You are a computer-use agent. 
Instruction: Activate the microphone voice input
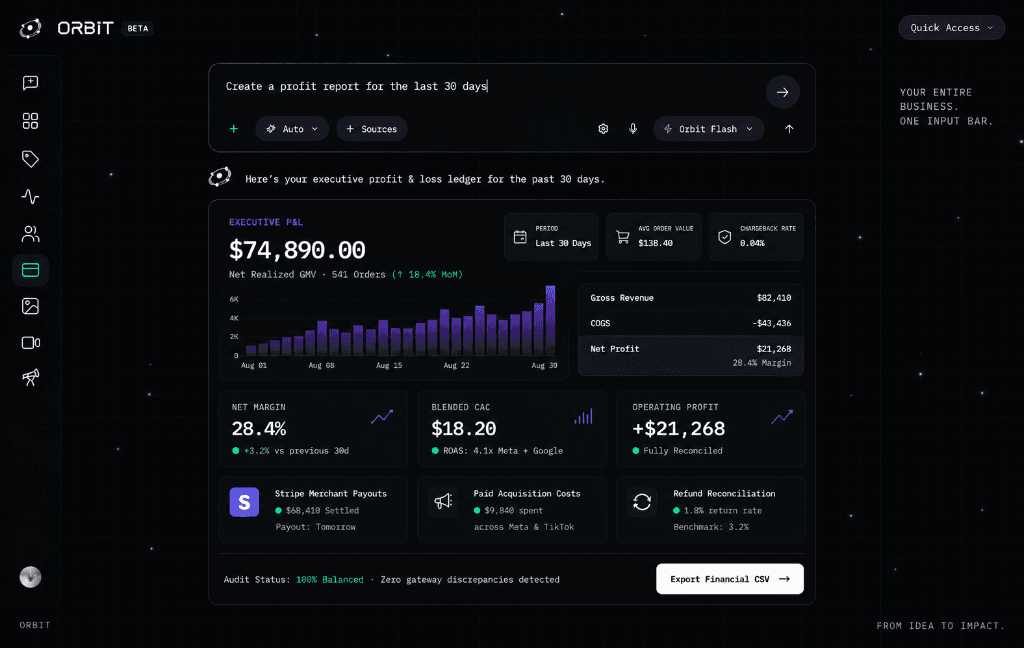point(633,129)
